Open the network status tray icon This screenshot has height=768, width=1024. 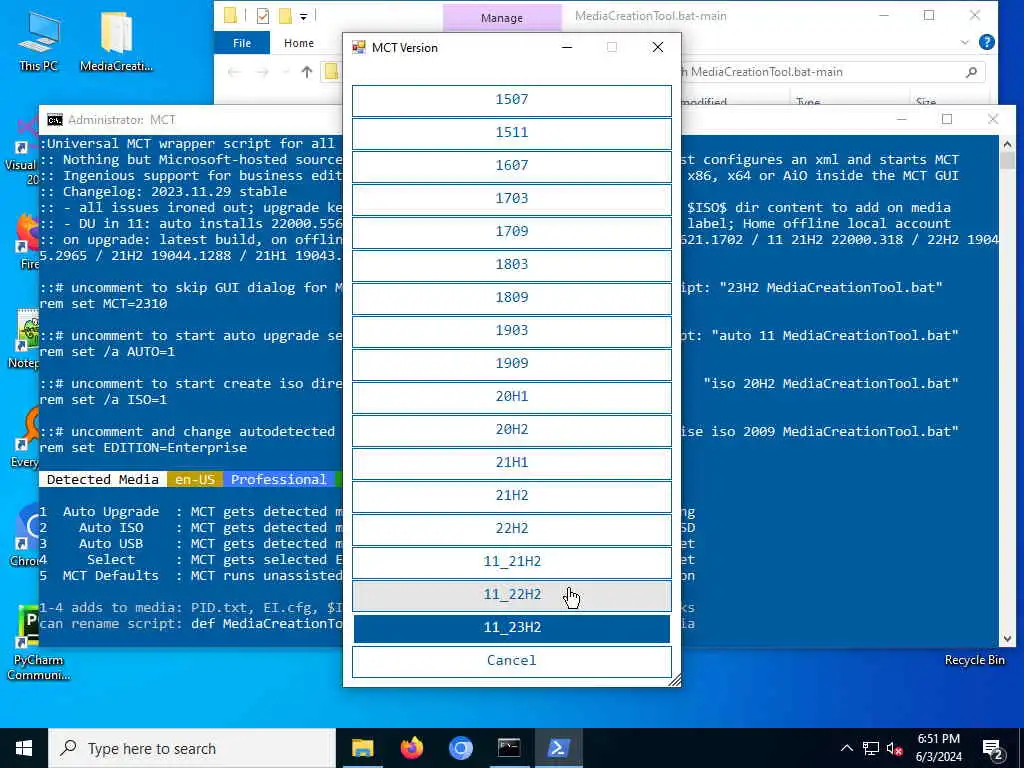tap(871, 748)
